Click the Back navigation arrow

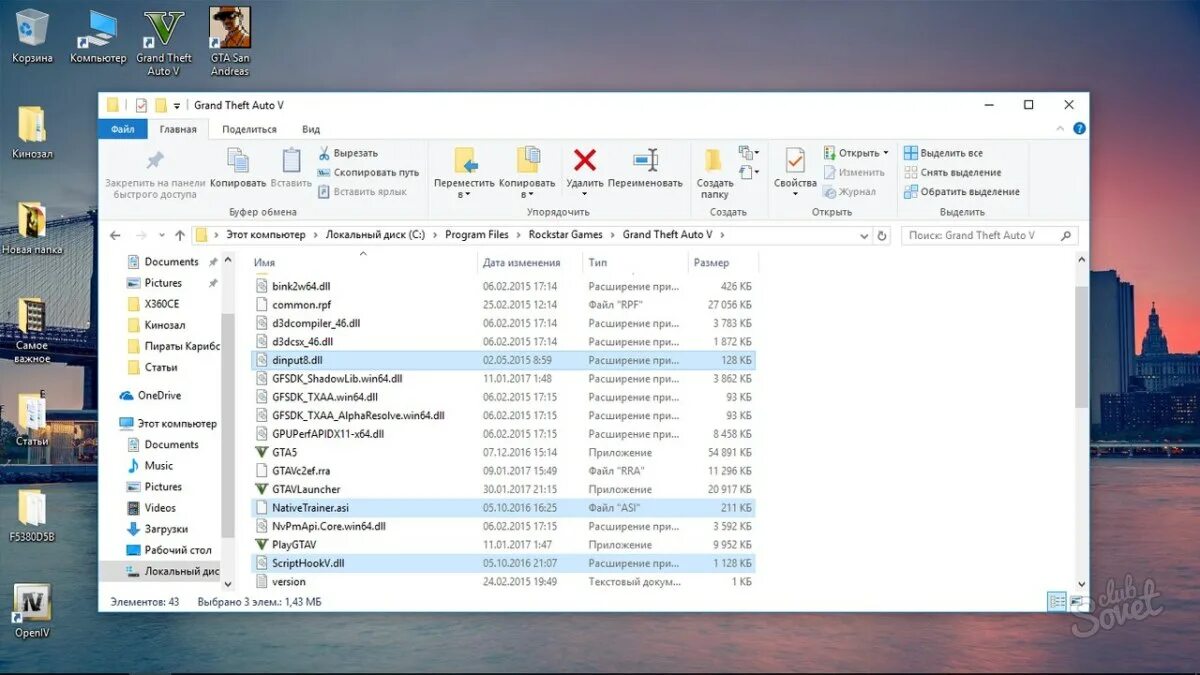tap(115, 235)
